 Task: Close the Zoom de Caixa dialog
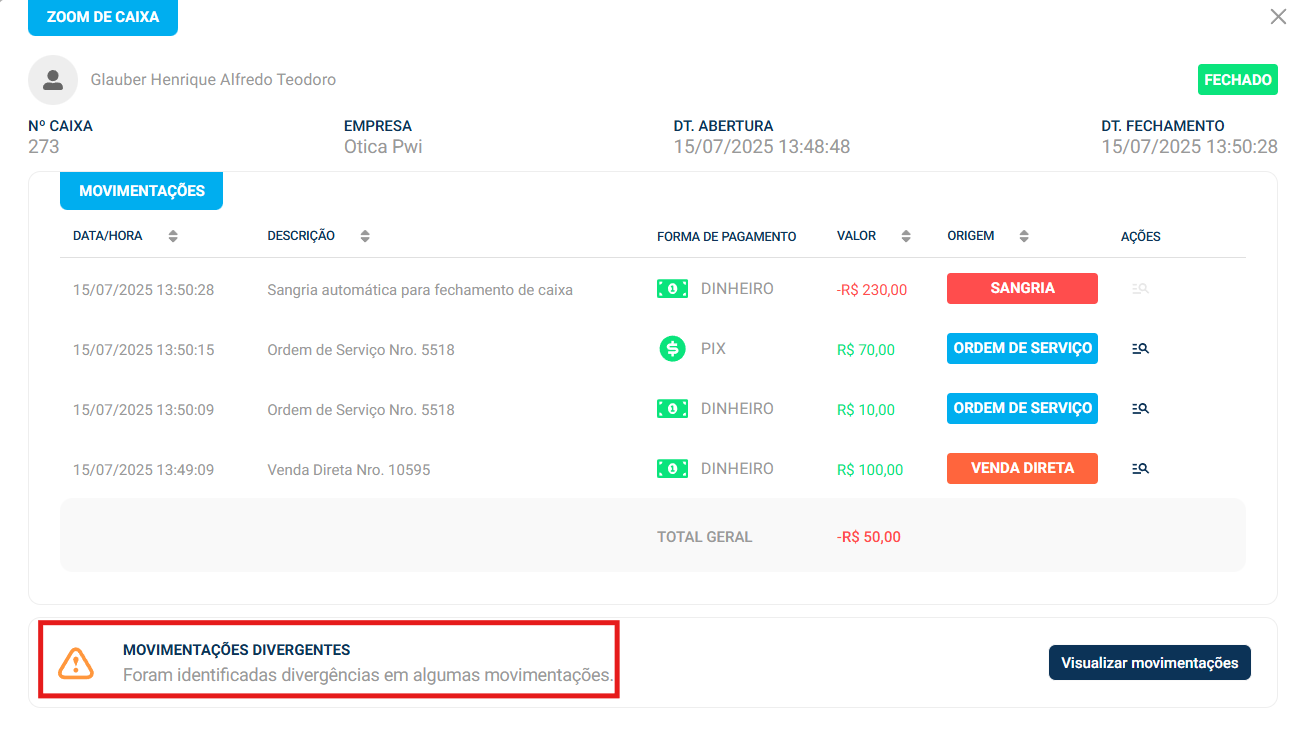[1278, 17]
